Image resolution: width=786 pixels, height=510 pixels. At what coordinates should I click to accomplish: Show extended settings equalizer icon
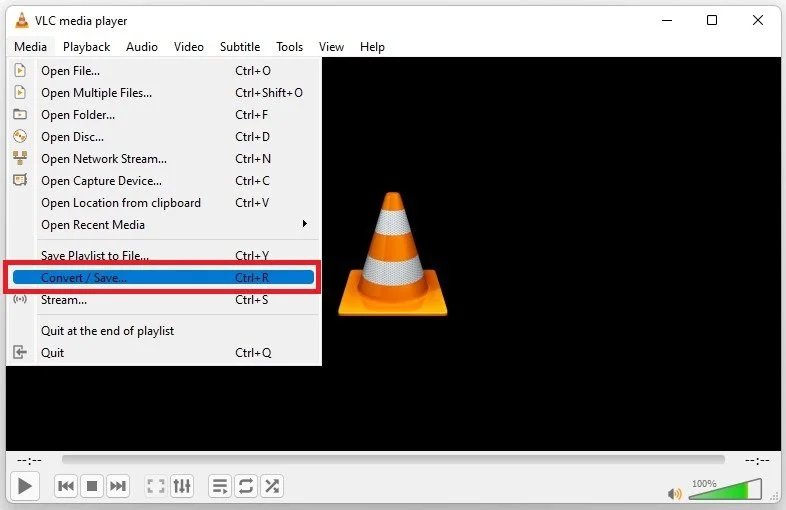click(181, 486)
